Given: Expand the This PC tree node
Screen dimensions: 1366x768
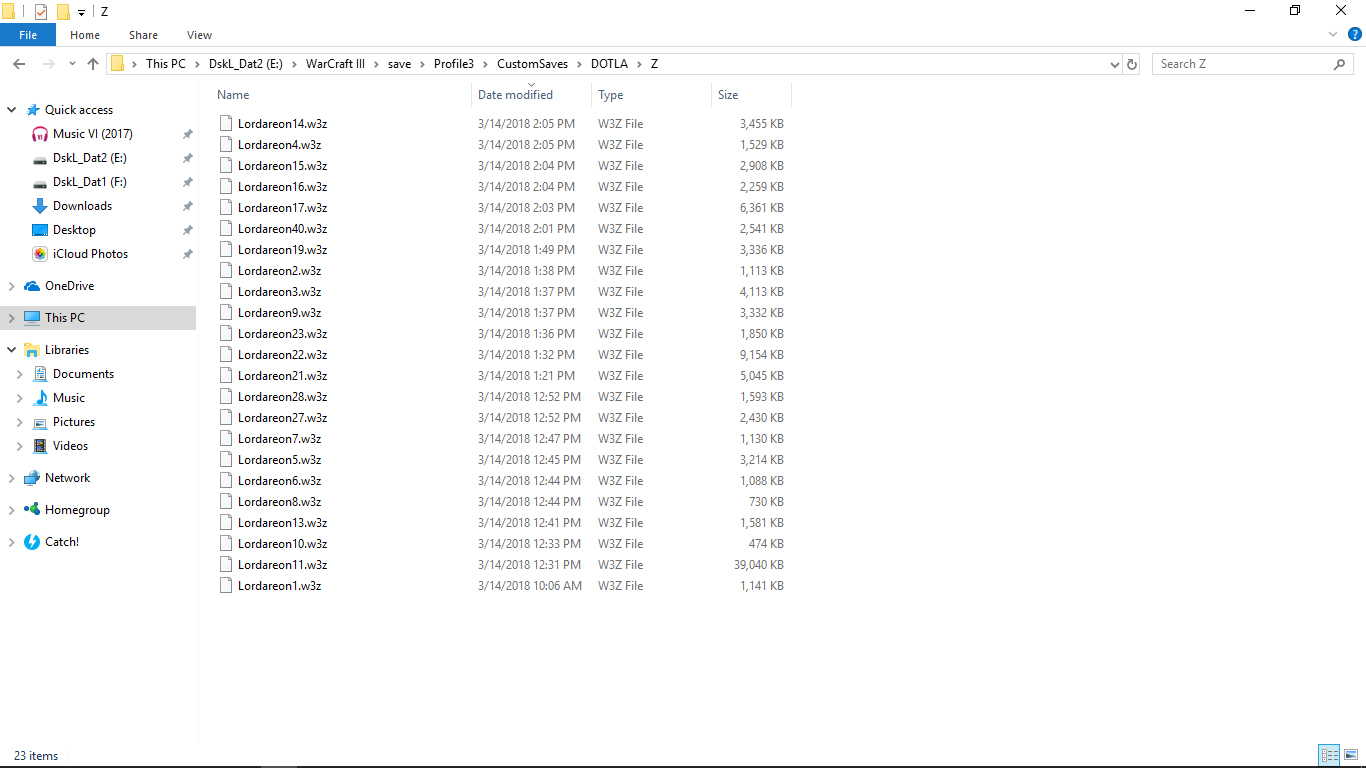Looking at the screenshot, I should point(12,318).
